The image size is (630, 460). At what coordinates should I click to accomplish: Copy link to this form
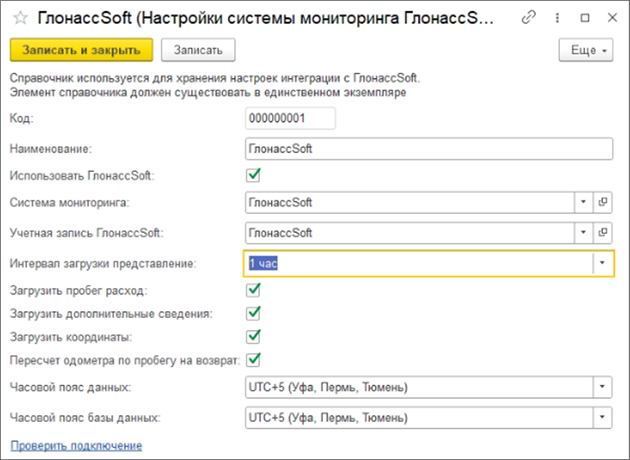pyautogui.click(x=528, y=18)
